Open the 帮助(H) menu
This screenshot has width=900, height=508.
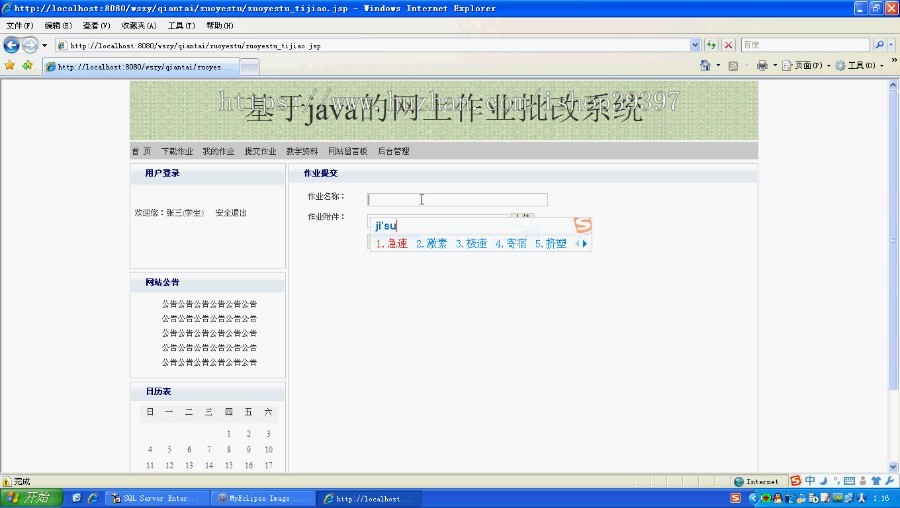pyautogui.click(x=219, y=25)
